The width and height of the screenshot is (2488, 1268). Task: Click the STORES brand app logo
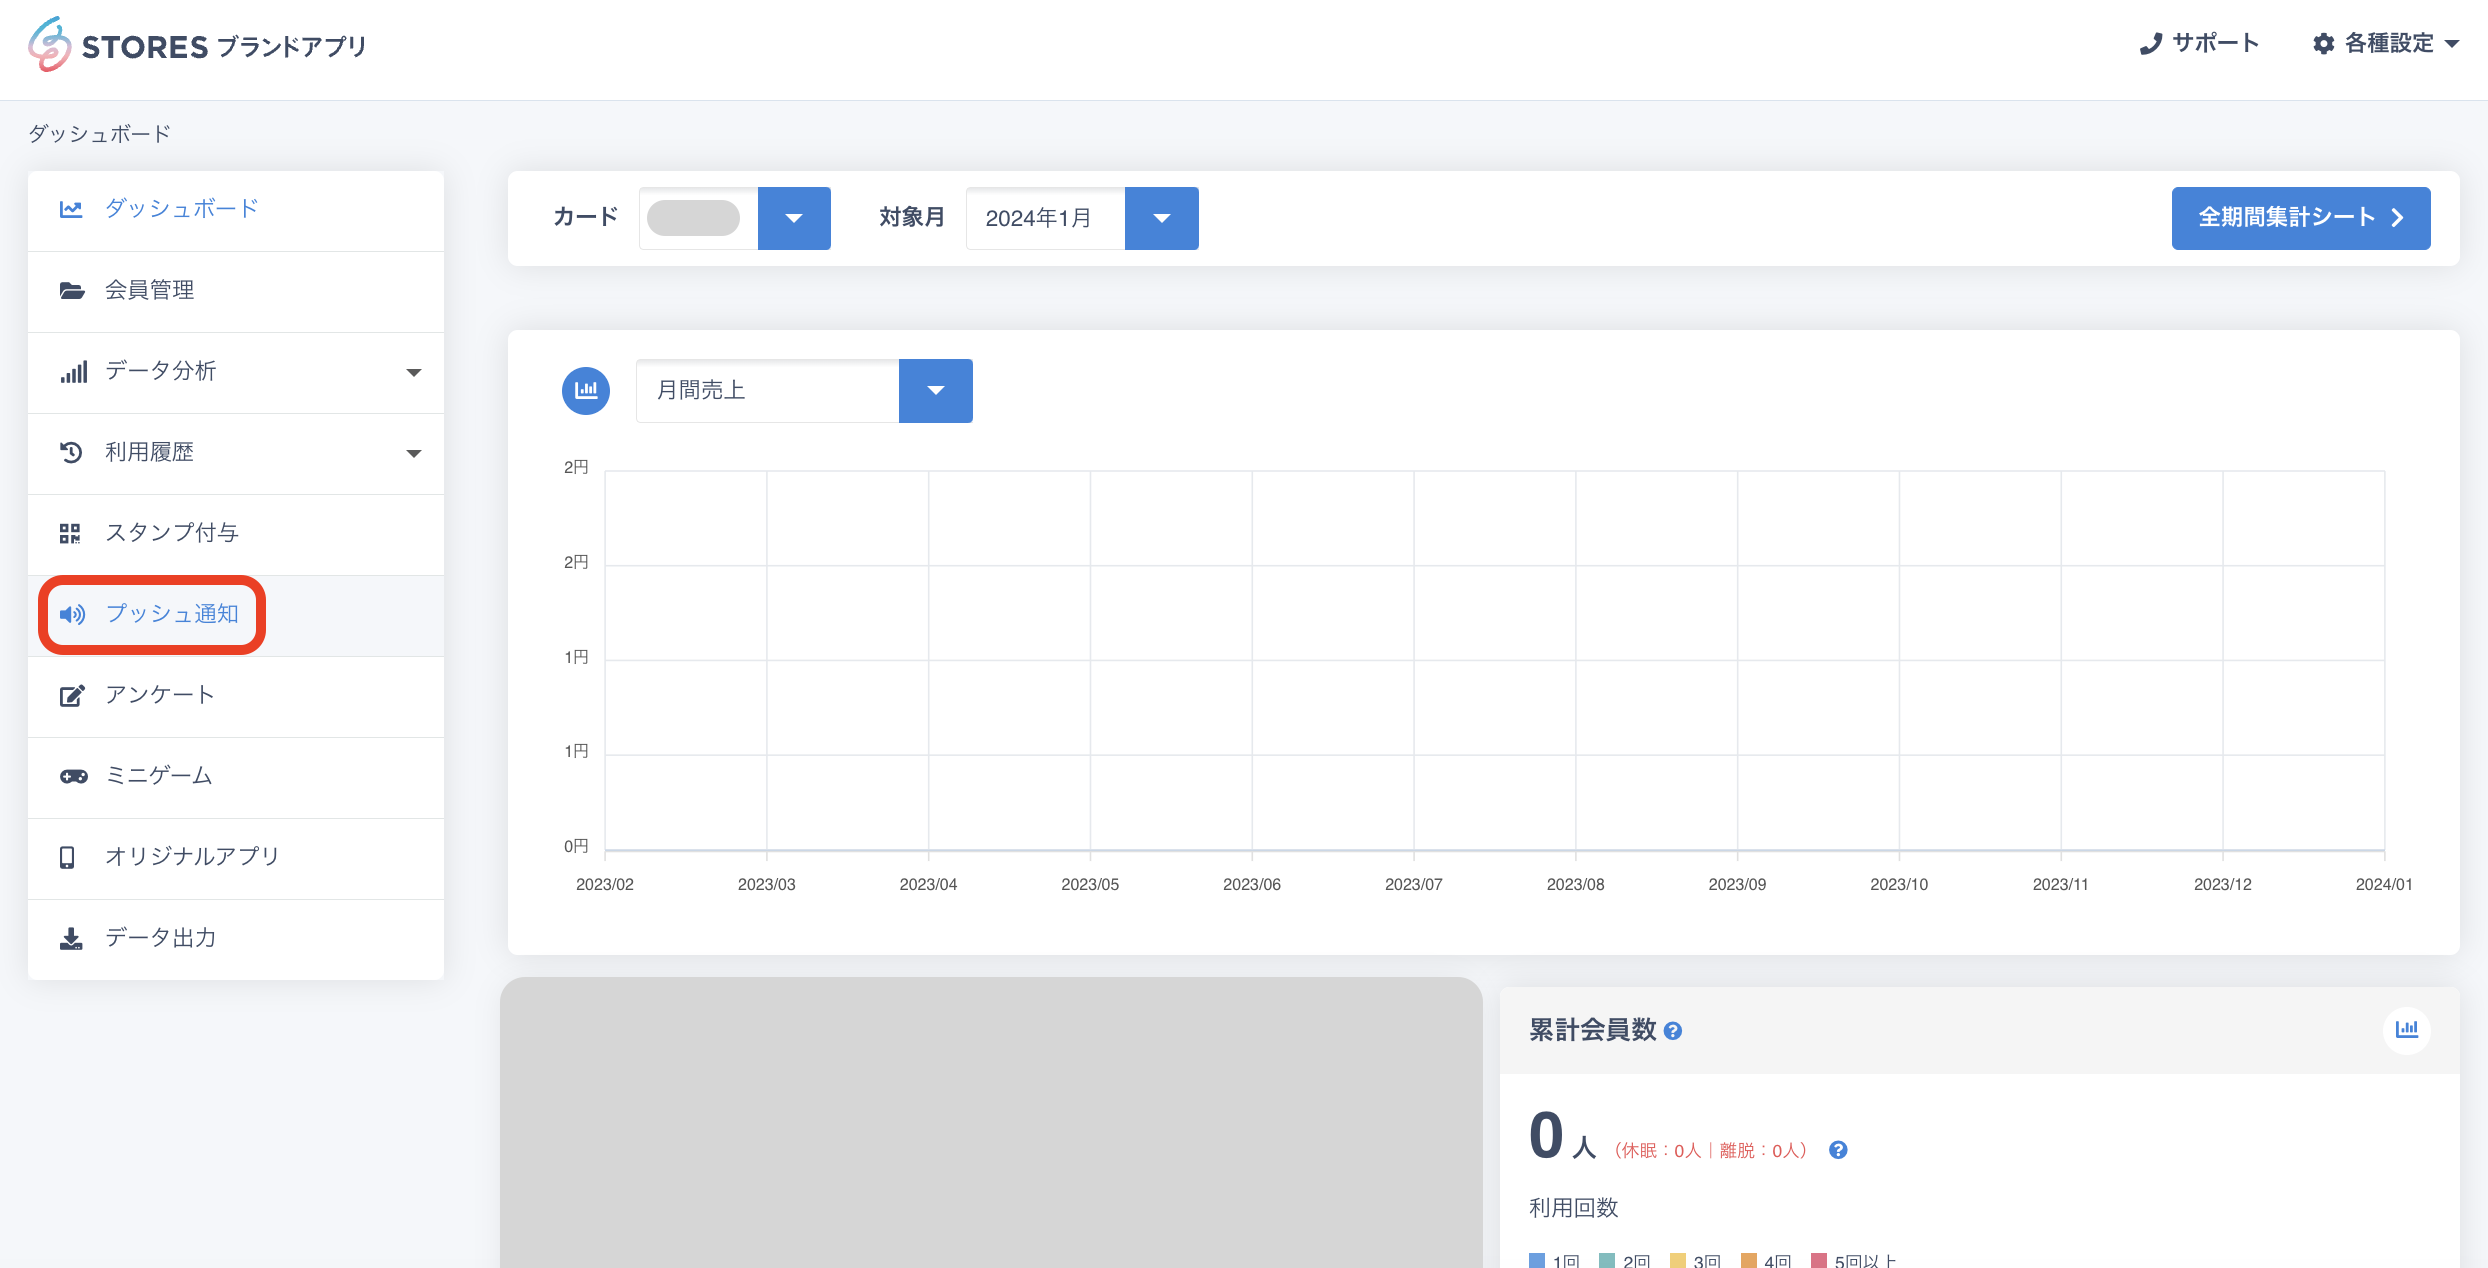(198, 45)
